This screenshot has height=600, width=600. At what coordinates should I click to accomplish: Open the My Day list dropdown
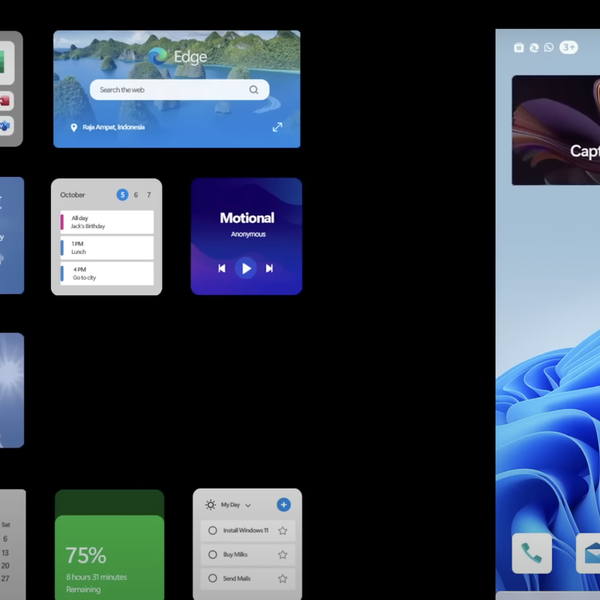[x=248, y=506]
